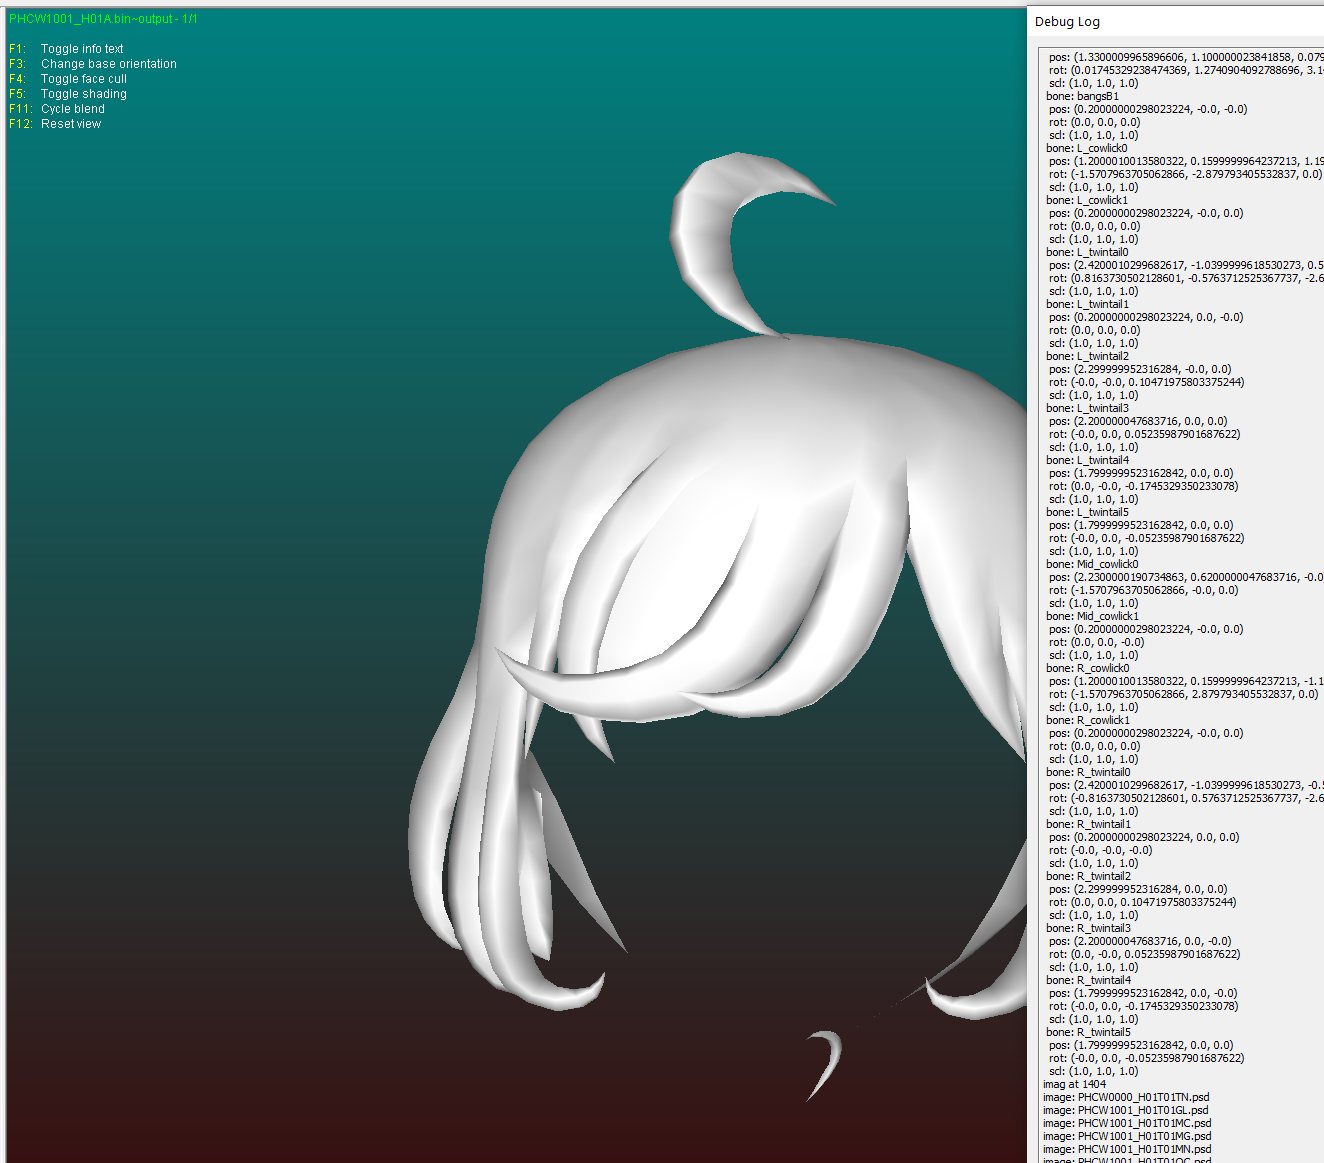
Task: Toggle shading via the F5 label
Action: (x=67, y=93)
